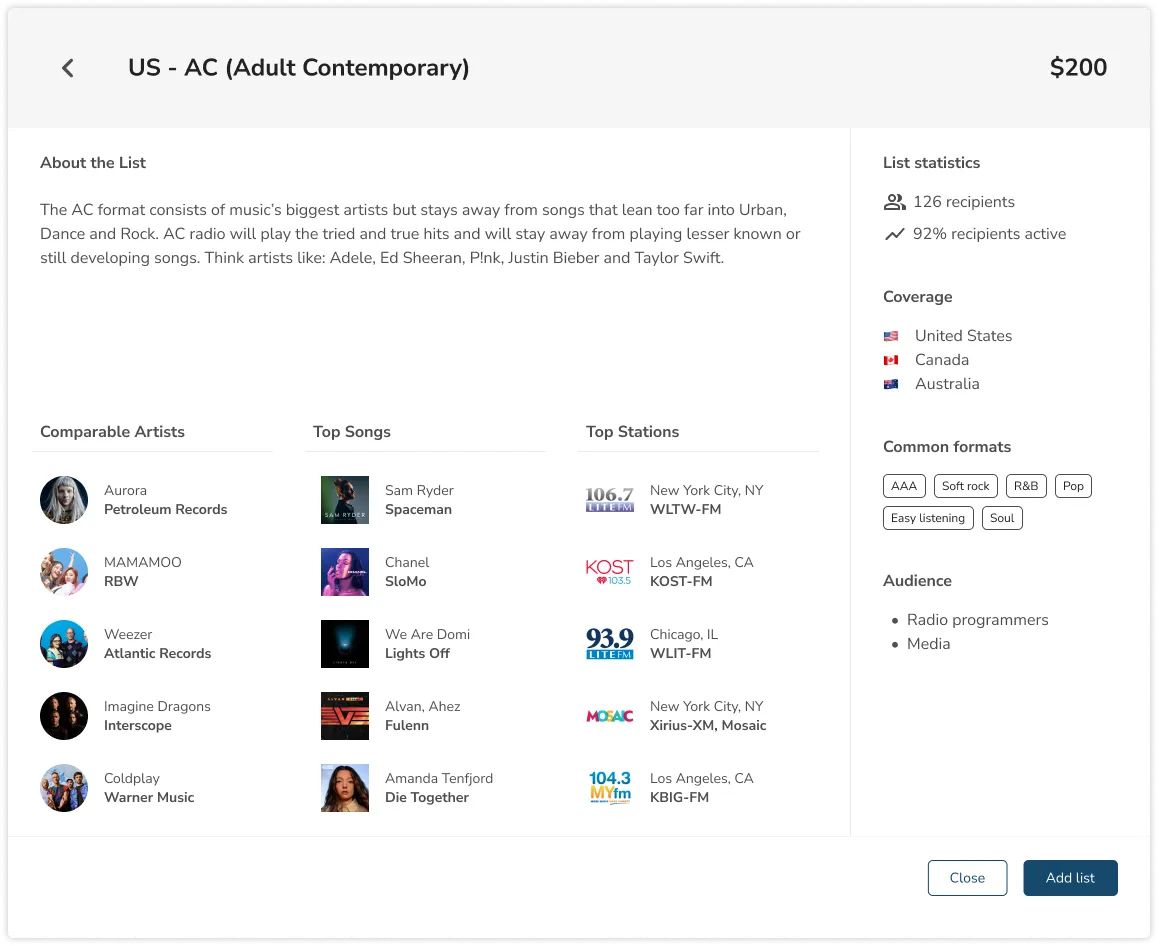
Task: Select the AAA format tag
Action: [904, 485]
